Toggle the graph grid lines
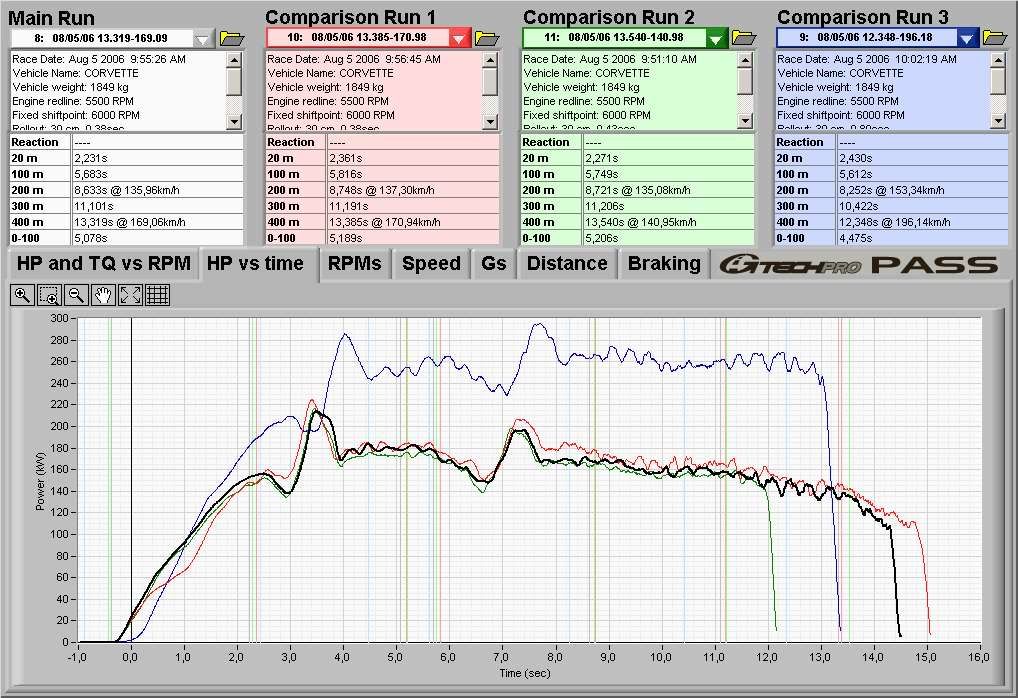This screenshot has height=698, width=1018. coord(157,294)
